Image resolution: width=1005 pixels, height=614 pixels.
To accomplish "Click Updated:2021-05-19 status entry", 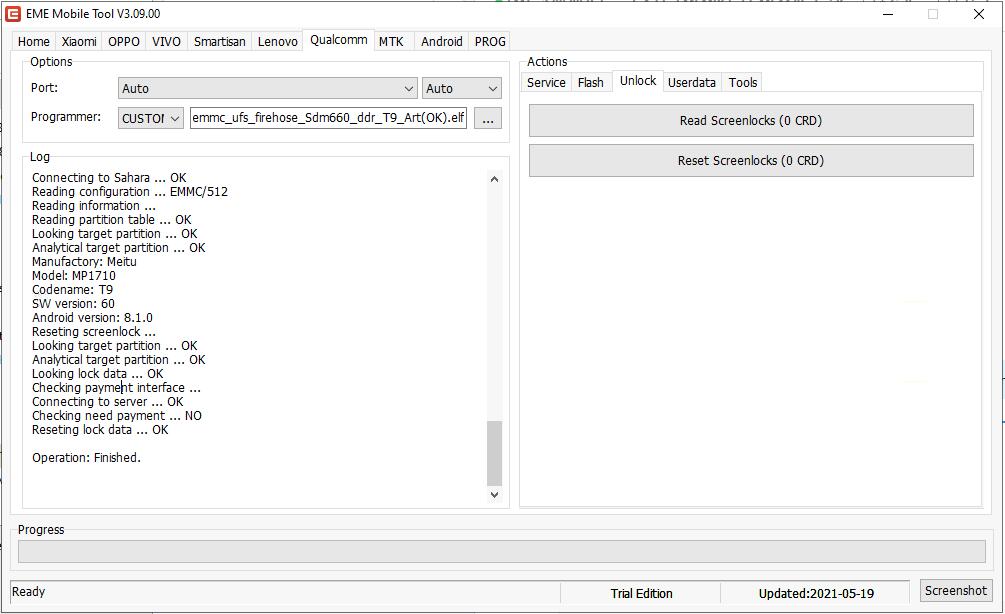I will click(x=816, y=593).
